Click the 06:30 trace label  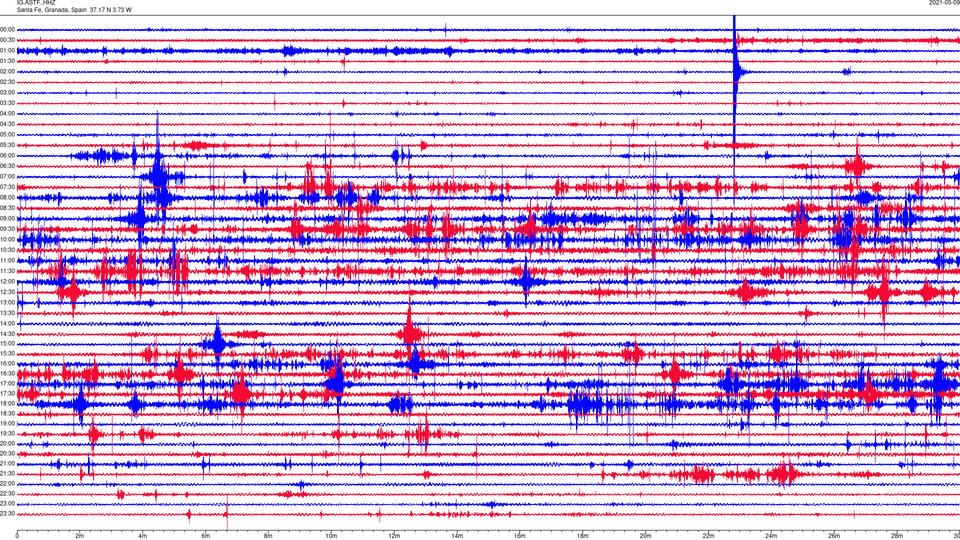pyautogui.click(x=7, y=166)
